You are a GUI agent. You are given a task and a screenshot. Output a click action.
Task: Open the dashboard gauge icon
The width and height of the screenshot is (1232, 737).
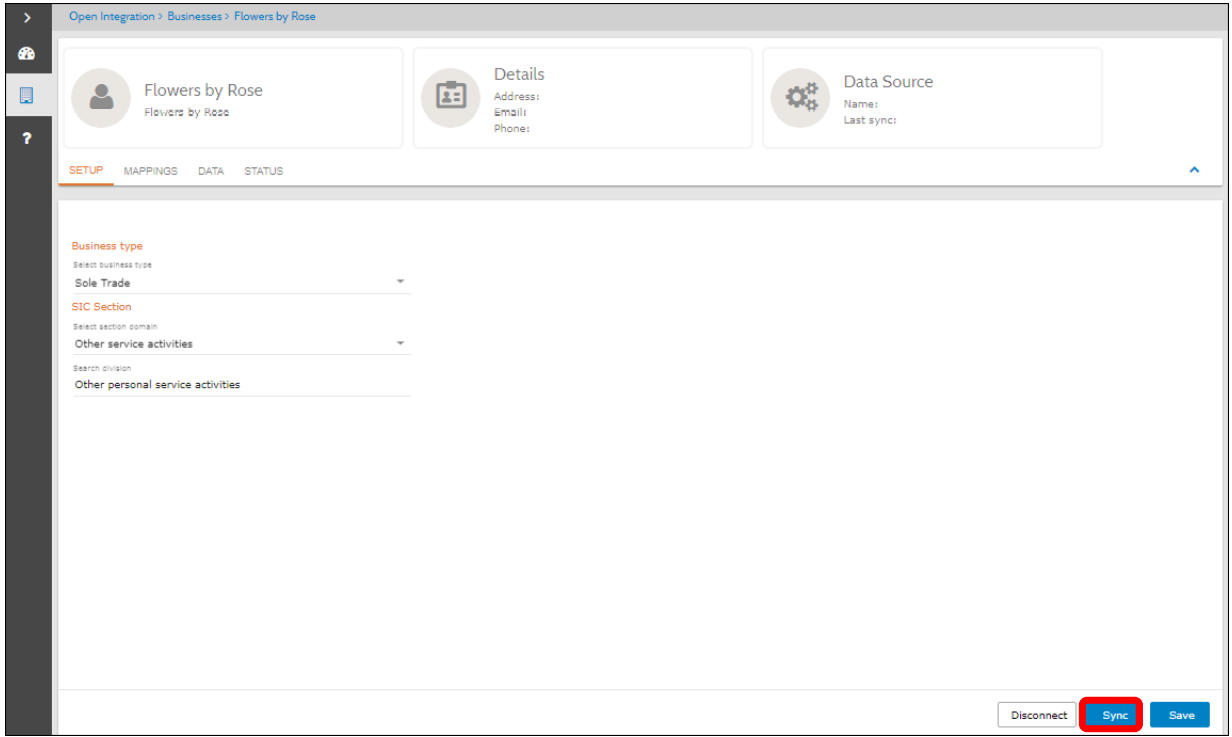[27, 54]
